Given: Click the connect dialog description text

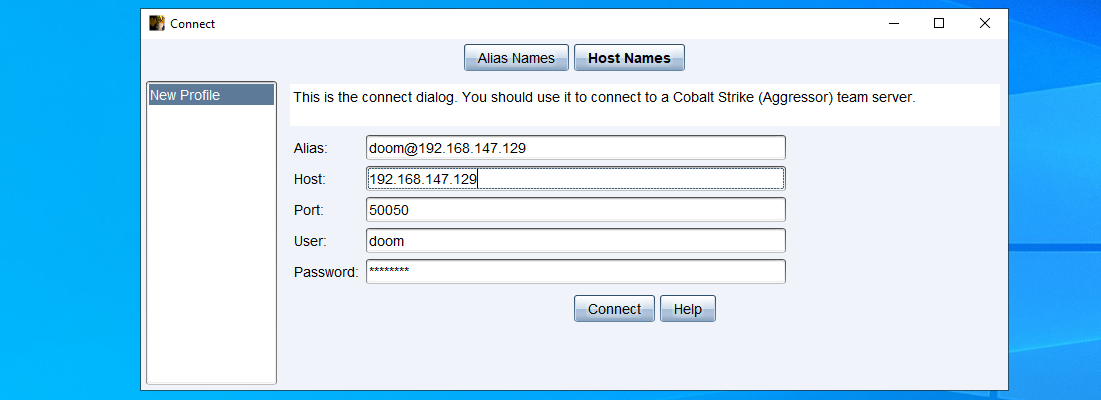Looking at the screenshot, I should (603, 99).
